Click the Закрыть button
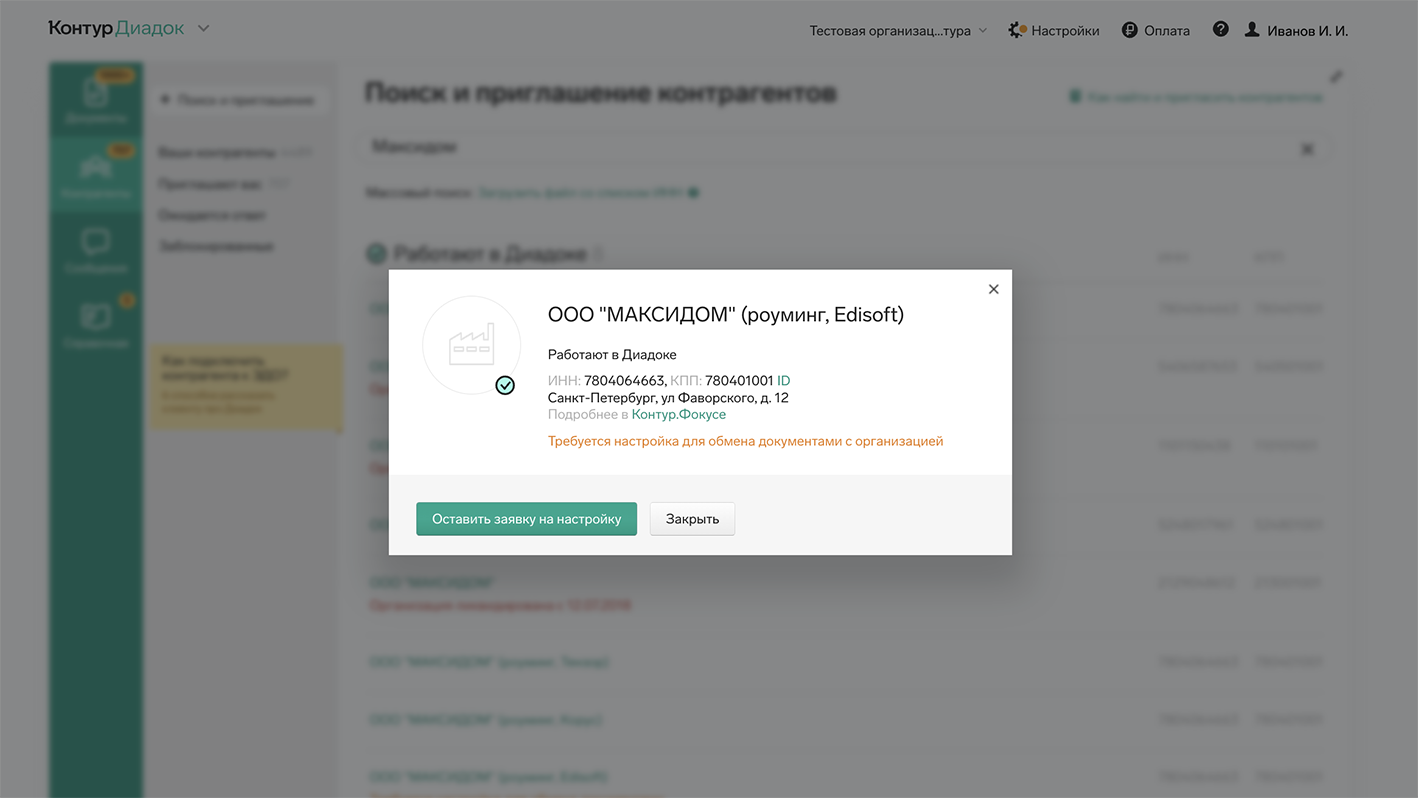This screenshot has width=1418, height=798. click(x=692, y=519)
